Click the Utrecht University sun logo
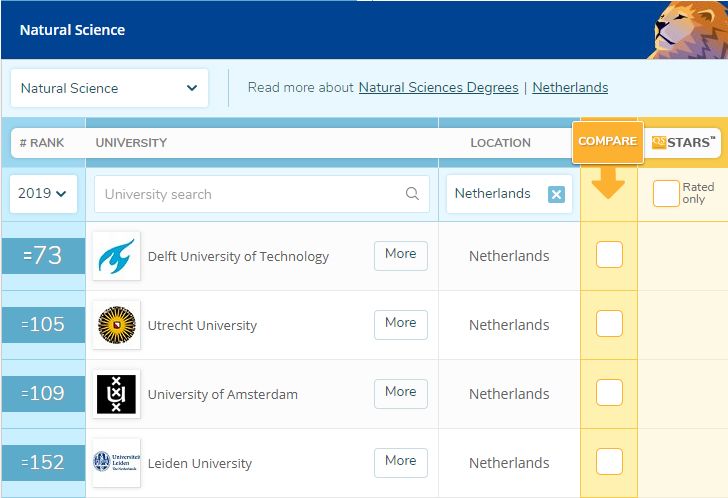The width and height of the screenshot is (728, 498). (117, 325)
